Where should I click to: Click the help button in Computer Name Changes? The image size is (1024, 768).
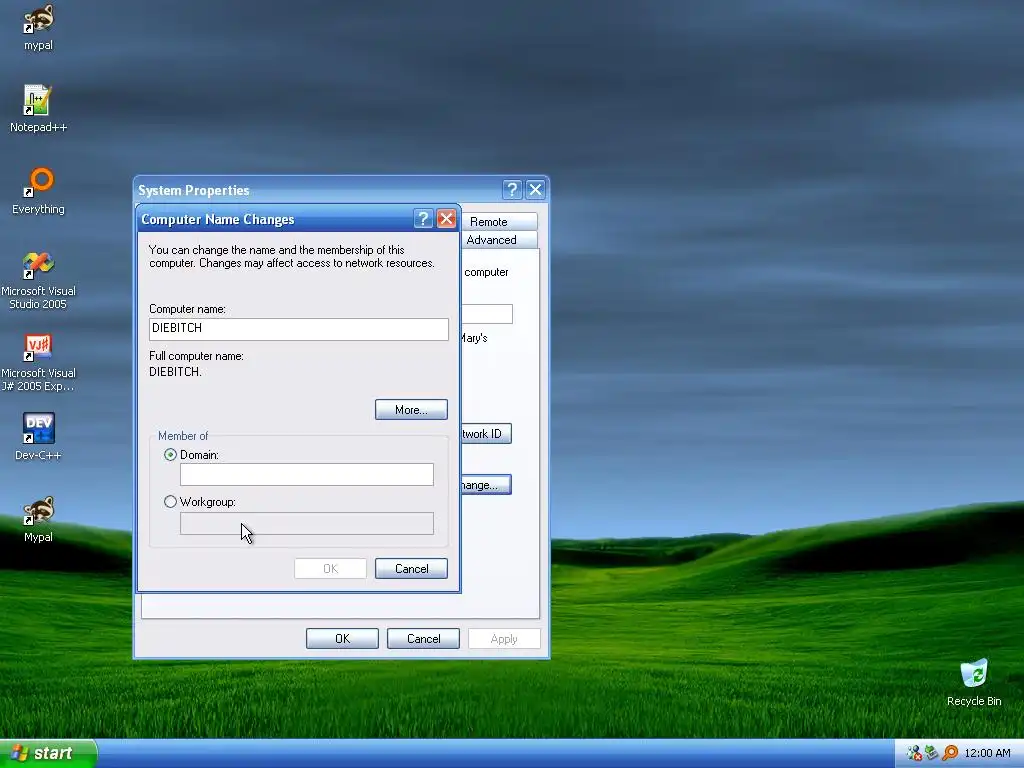coord(423,219)
